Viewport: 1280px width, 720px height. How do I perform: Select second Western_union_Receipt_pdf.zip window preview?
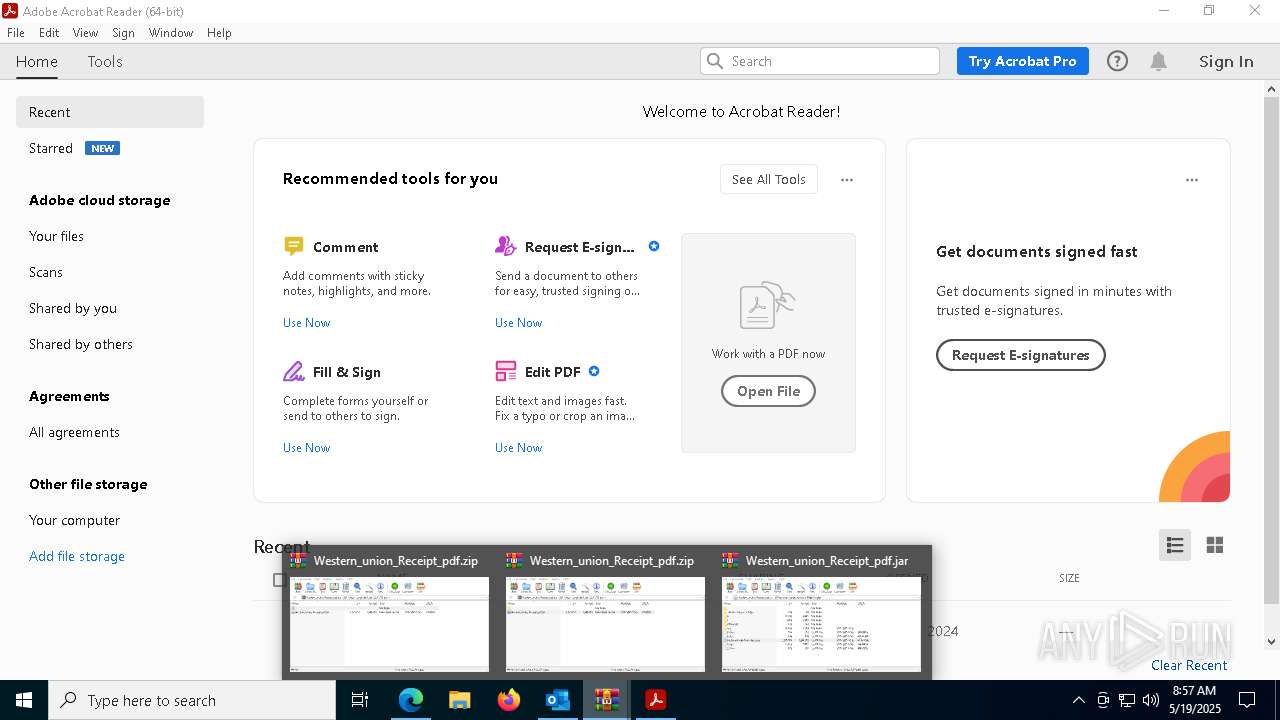click(605, 613)
